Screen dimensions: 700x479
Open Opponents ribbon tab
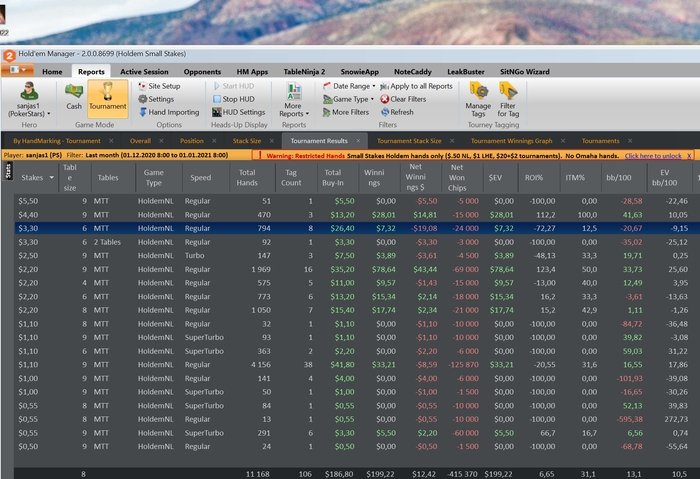pyautogui.click(x=202, y=71)
